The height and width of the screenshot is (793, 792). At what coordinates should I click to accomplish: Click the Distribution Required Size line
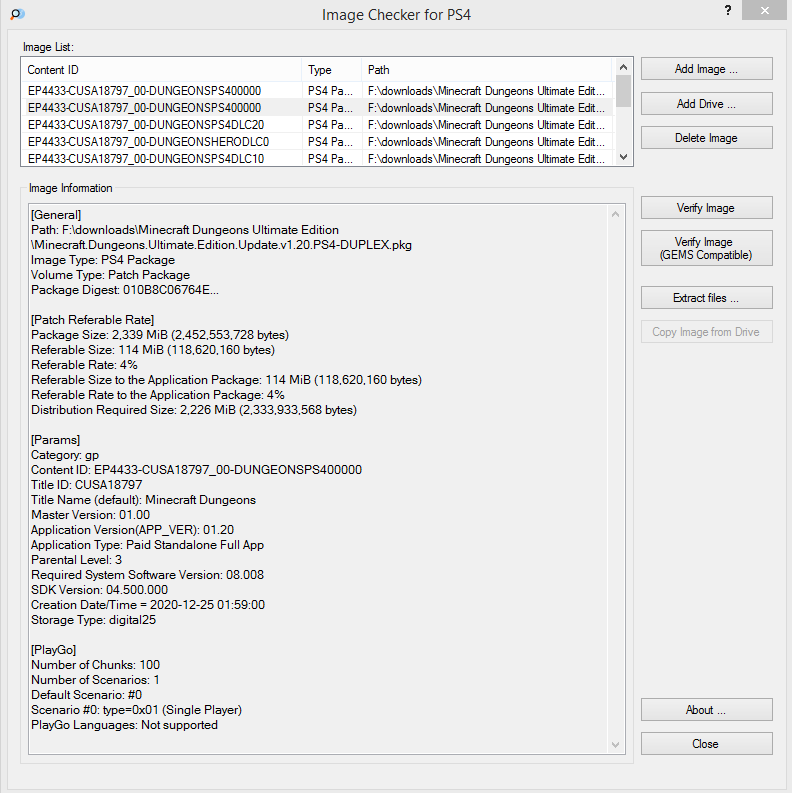point(194,410)
